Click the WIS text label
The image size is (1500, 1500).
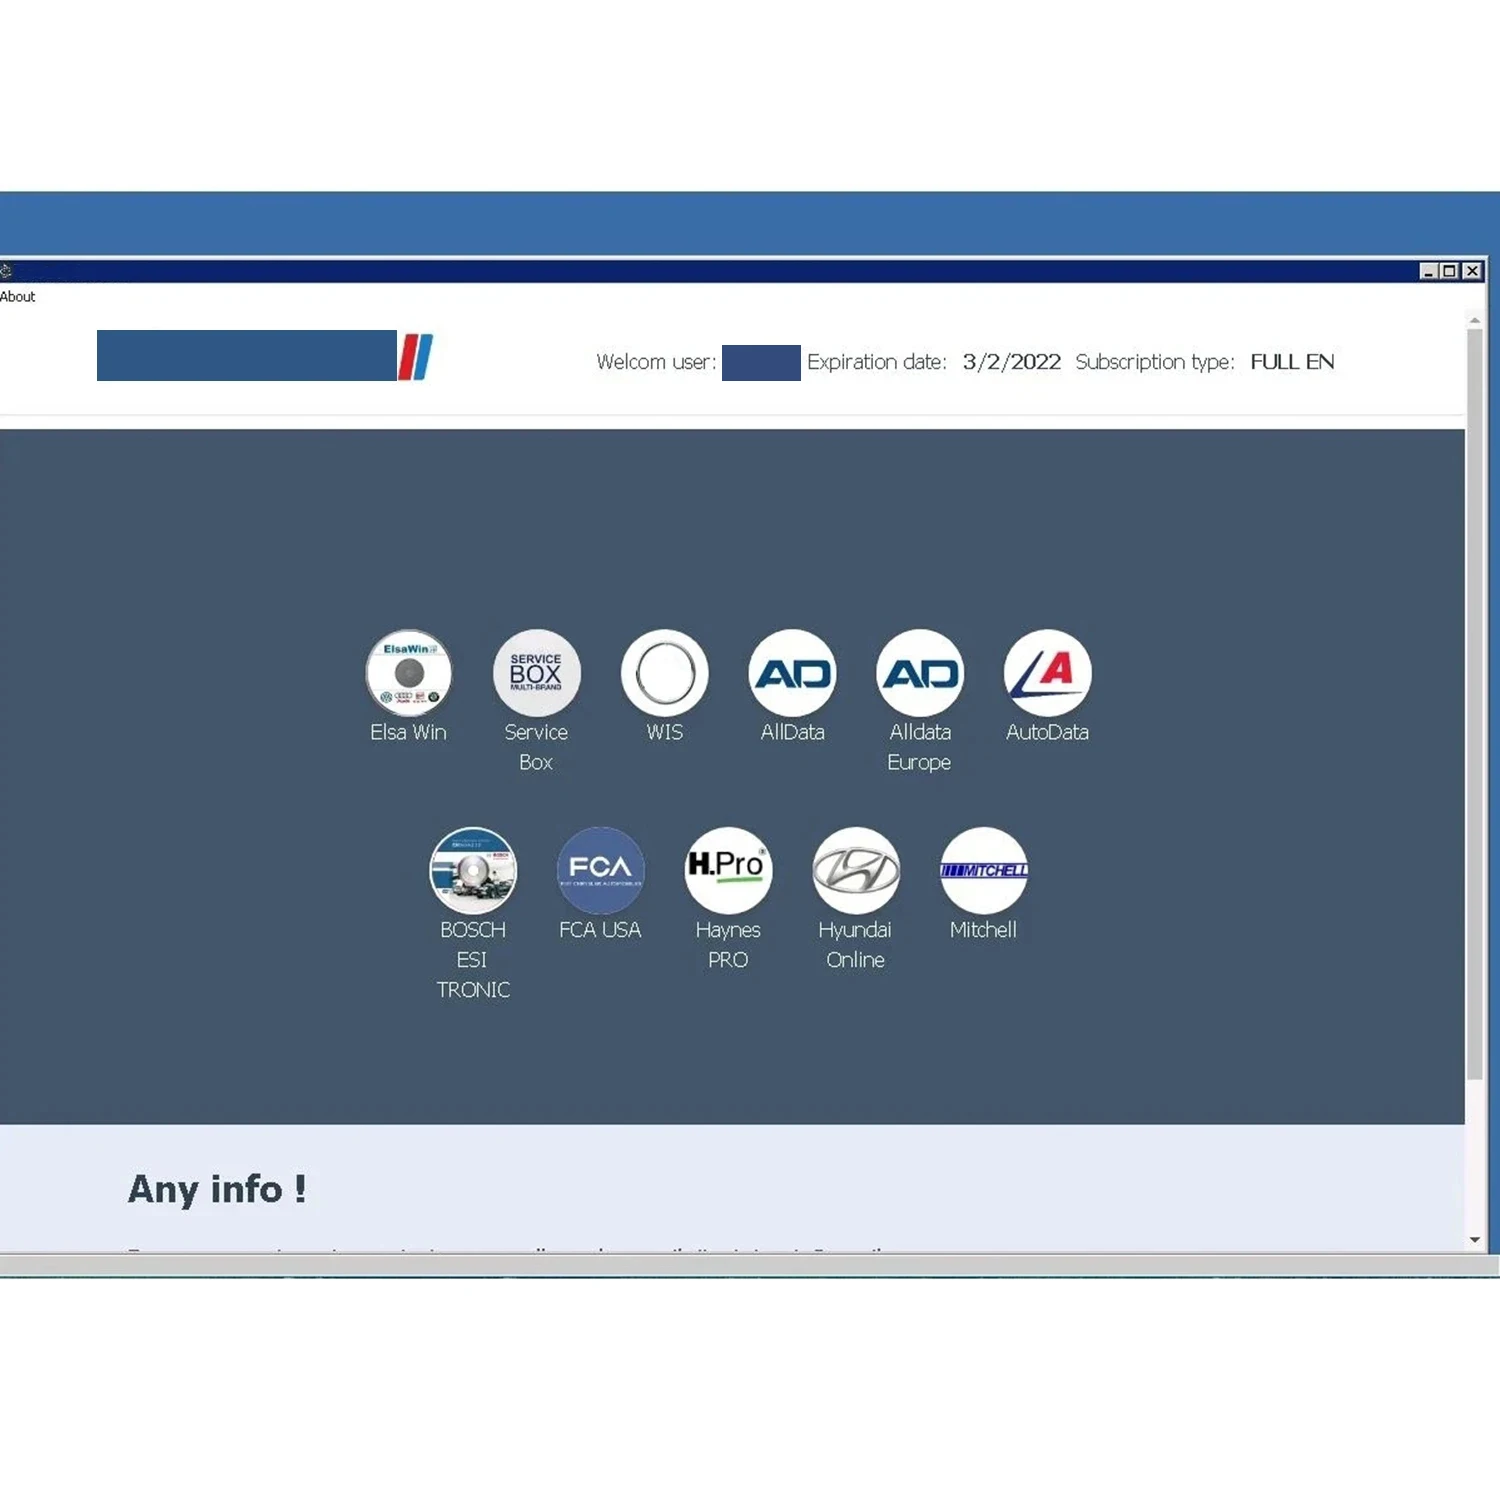[x=664, y=732]
